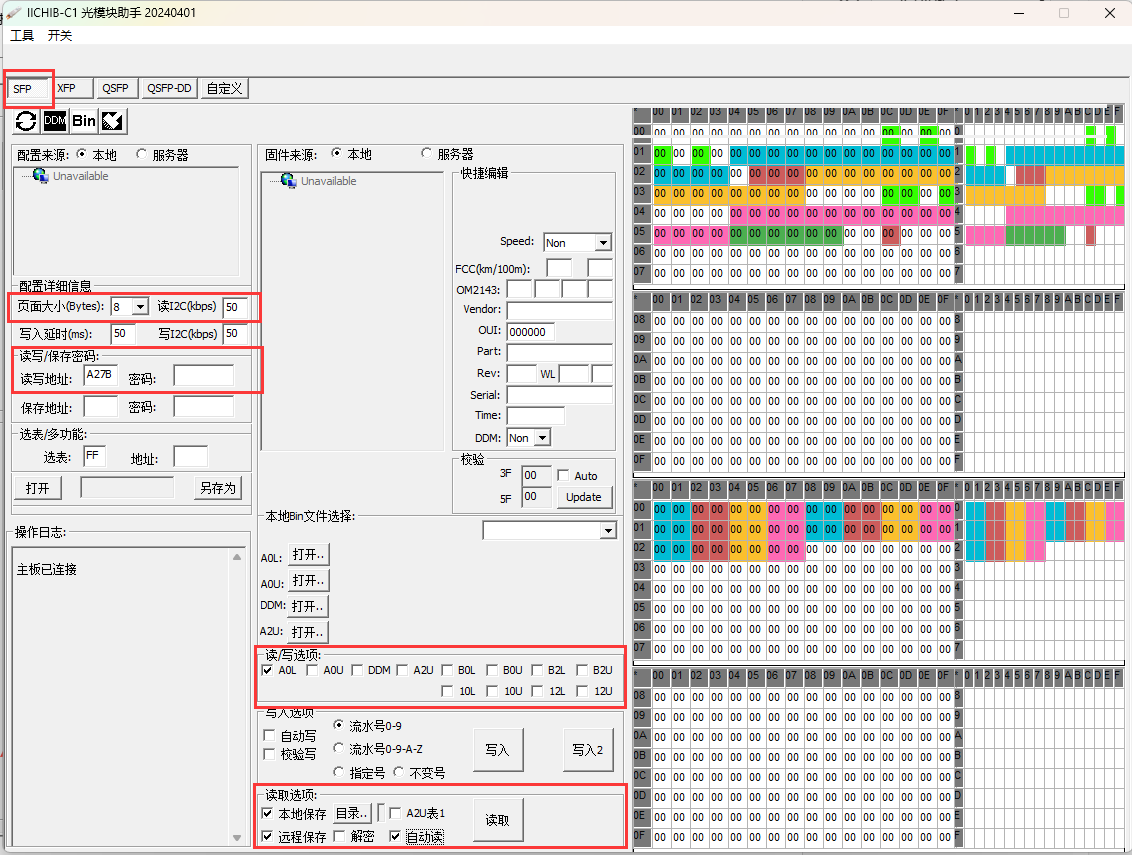Screen dimensions: 1132x855
Task: Click the eraser icon beside Bin
Action: pyautogui.click(x=113, y=121)
